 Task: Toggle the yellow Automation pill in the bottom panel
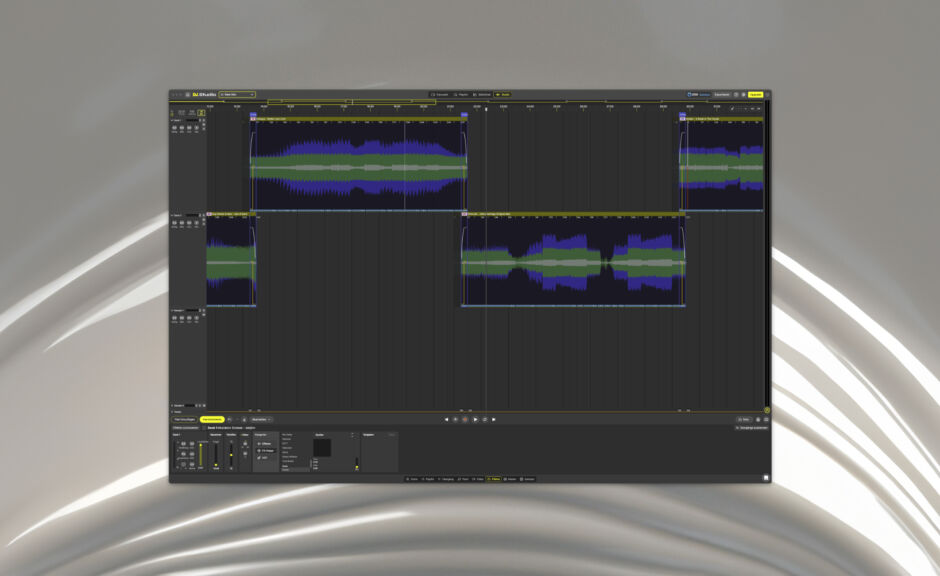[x=212, y=419]
